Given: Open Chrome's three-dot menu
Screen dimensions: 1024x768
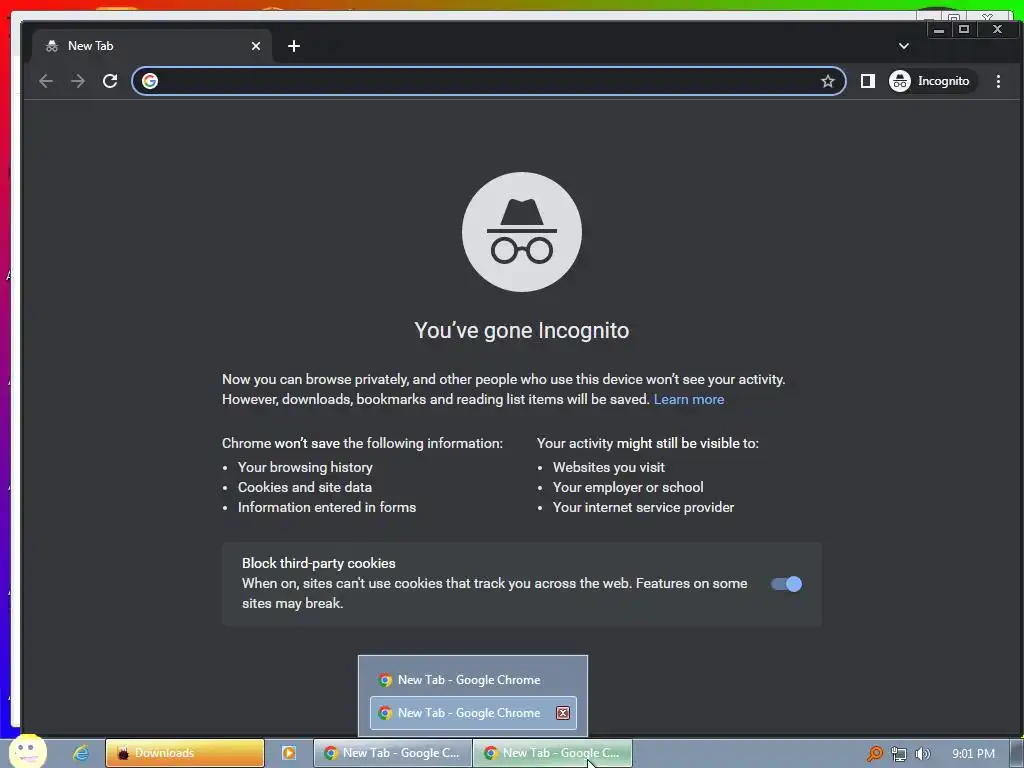Looking at the screenshot, I should [x=998, y=81].
